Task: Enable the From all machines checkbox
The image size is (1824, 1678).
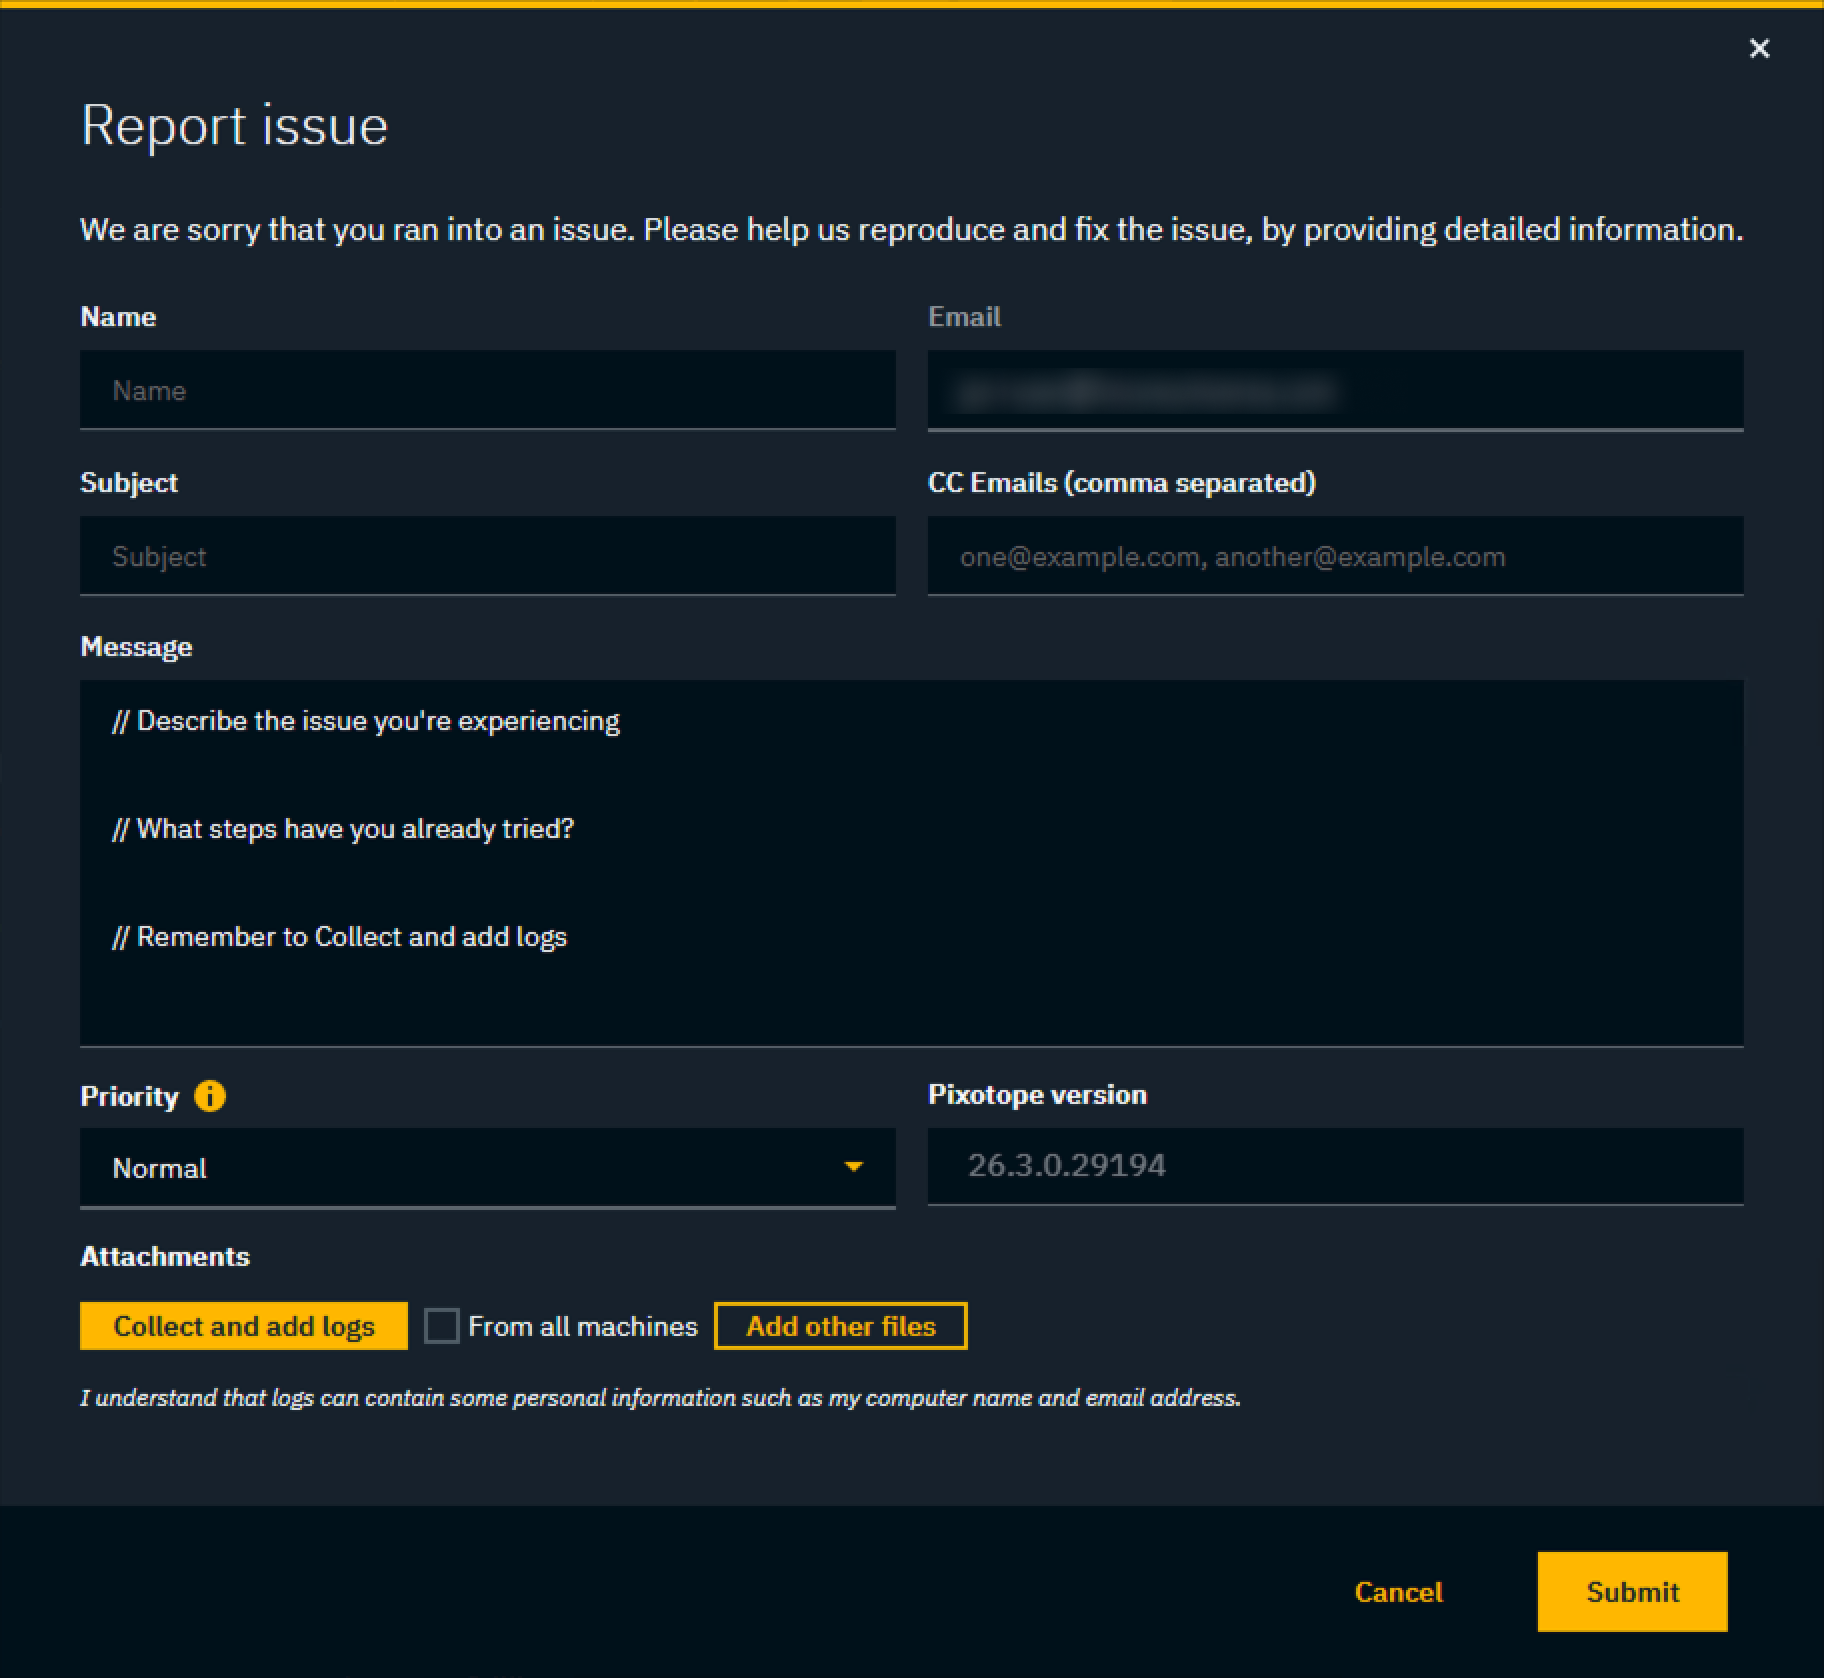Action: (442, 1326)
